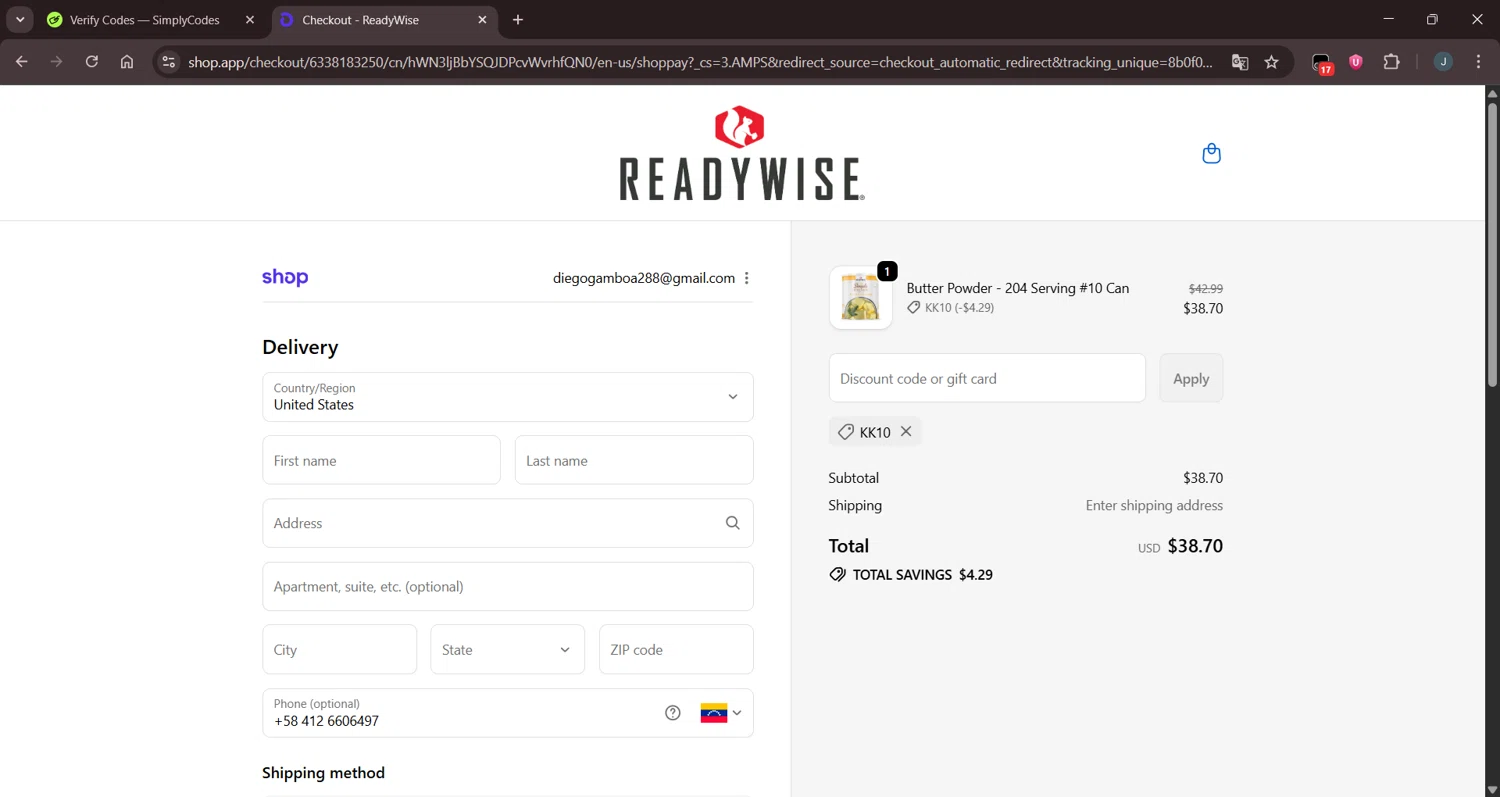Restore down the browser window
Viewport: 1500px width, 797px height.
point(1432,20)
